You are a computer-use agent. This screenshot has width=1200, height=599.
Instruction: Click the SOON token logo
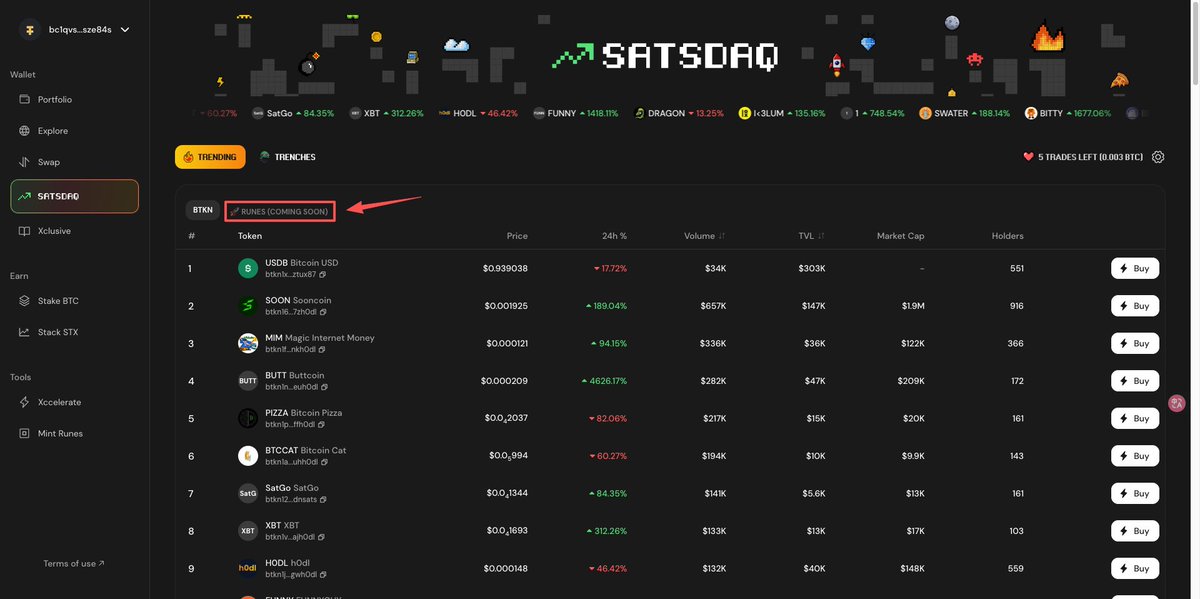point(248,306)
